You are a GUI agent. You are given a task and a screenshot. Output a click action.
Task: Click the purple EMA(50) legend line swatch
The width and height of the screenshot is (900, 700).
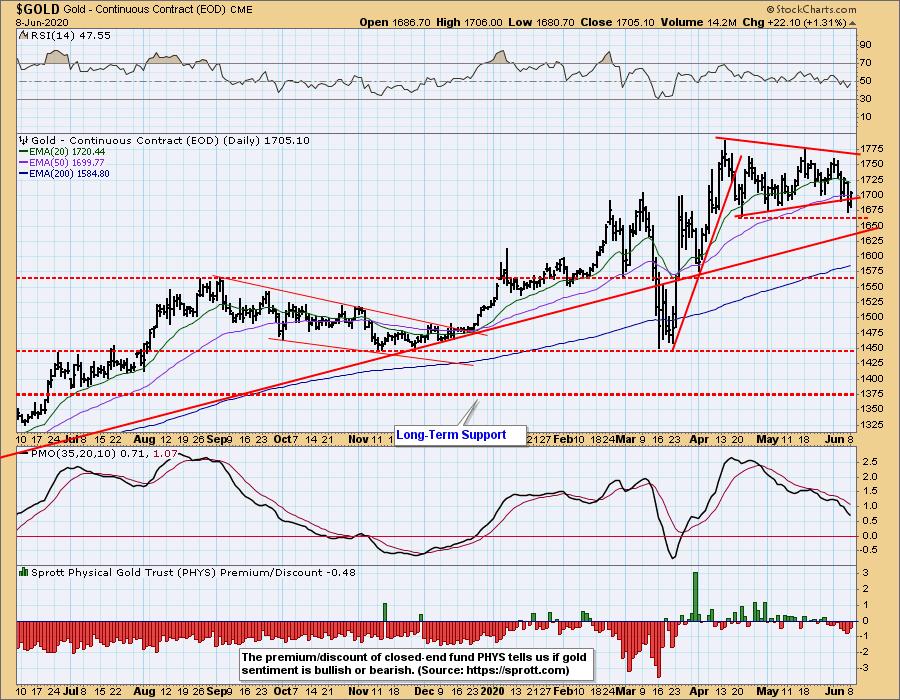(x=24, y=162)
